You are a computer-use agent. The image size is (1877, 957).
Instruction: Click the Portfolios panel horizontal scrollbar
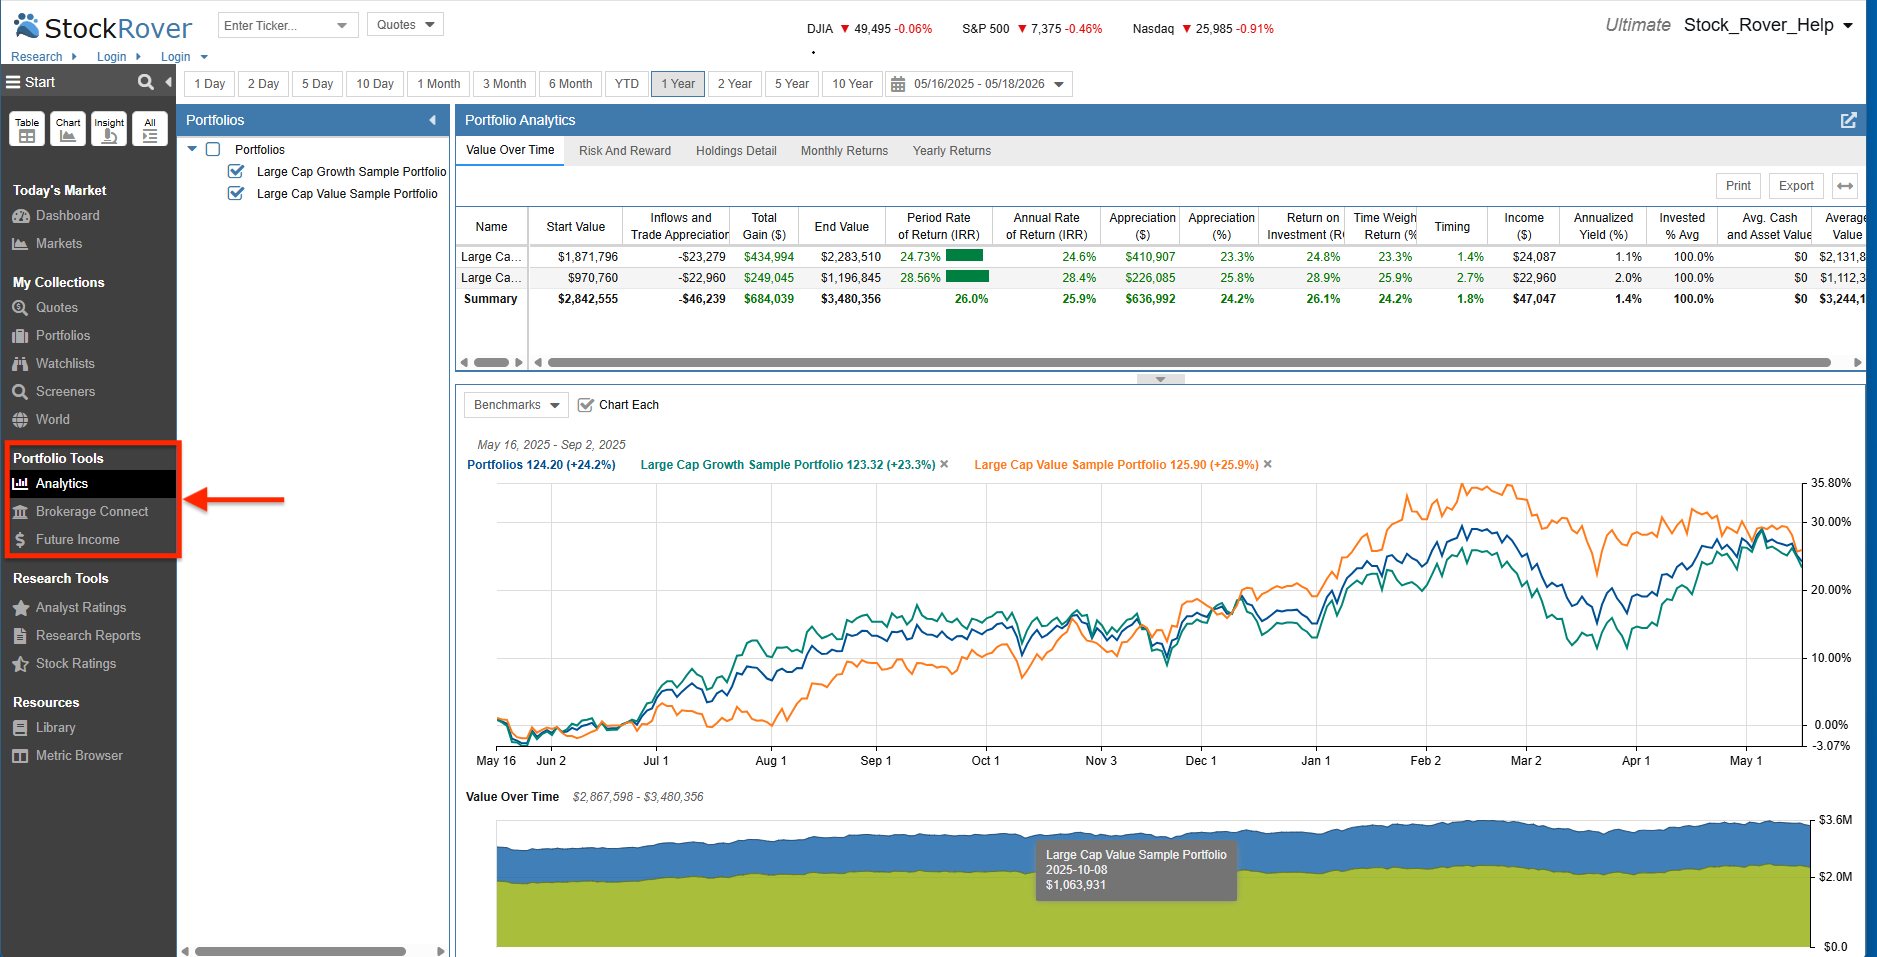tap(300, 951)
